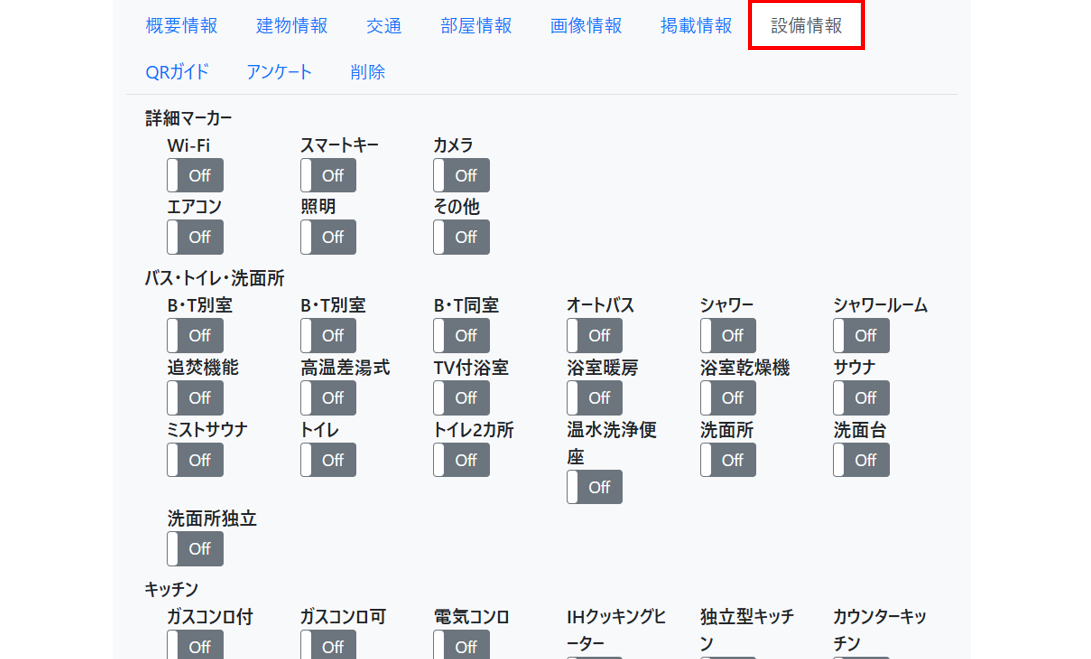Turn on the シャワー toggle
The height and width of the screenshot is (659, 1091).
727,335
